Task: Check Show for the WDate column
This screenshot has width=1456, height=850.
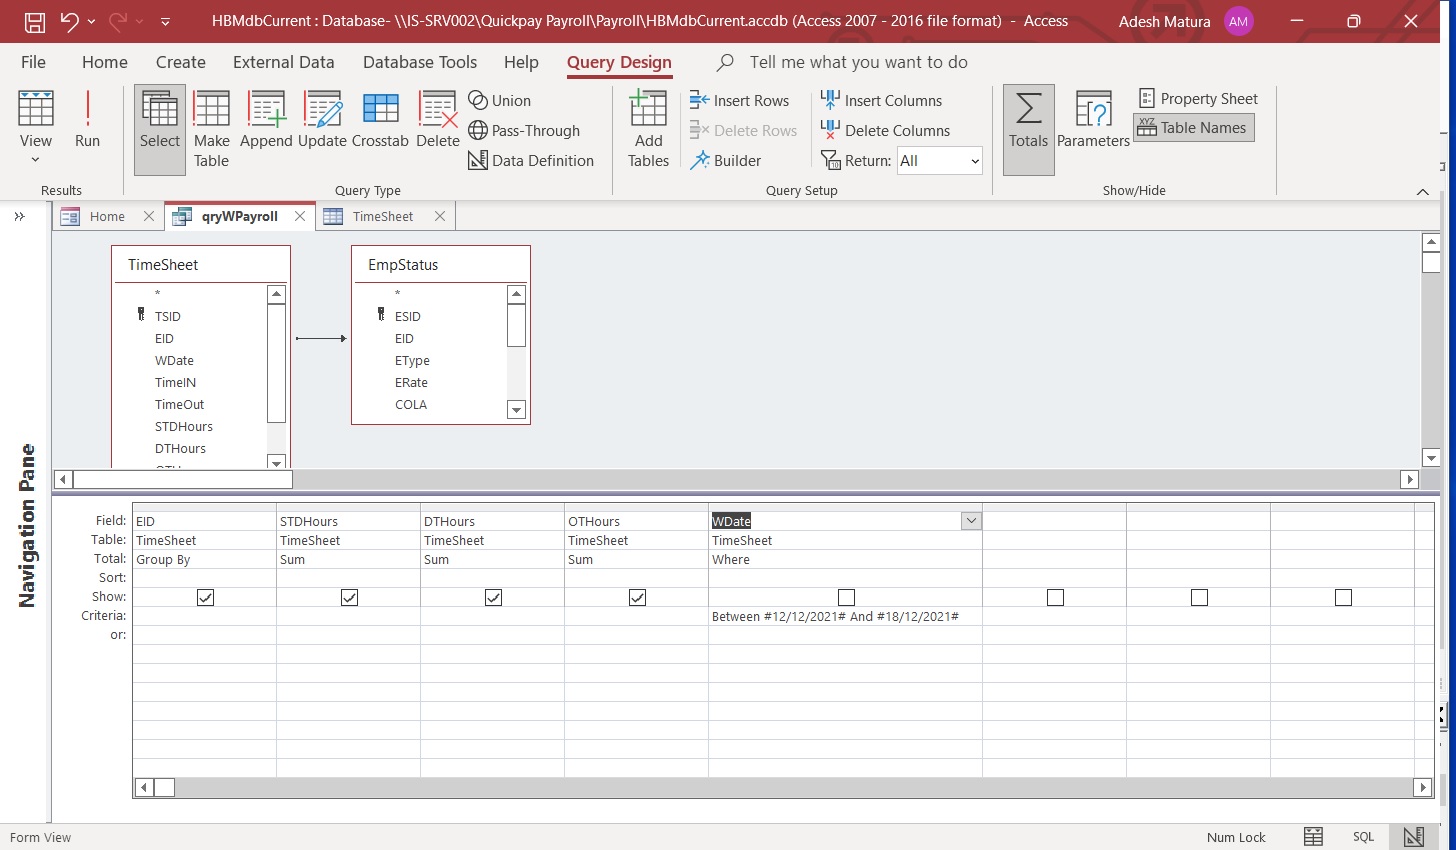Action: coord(846,597)
